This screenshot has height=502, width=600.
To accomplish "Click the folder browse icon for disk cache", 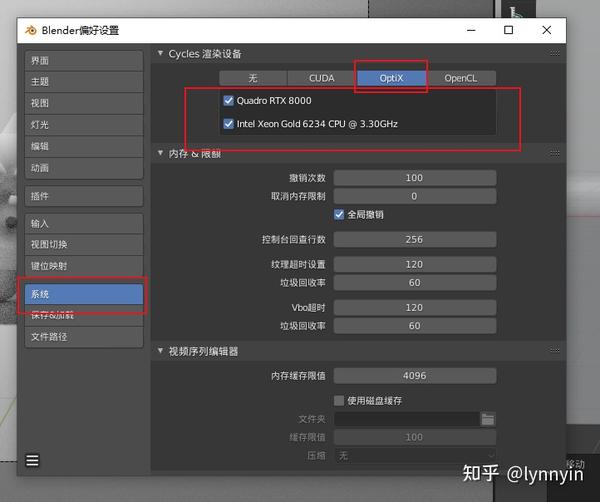I will pyautogui.click(x=488, y=419).
